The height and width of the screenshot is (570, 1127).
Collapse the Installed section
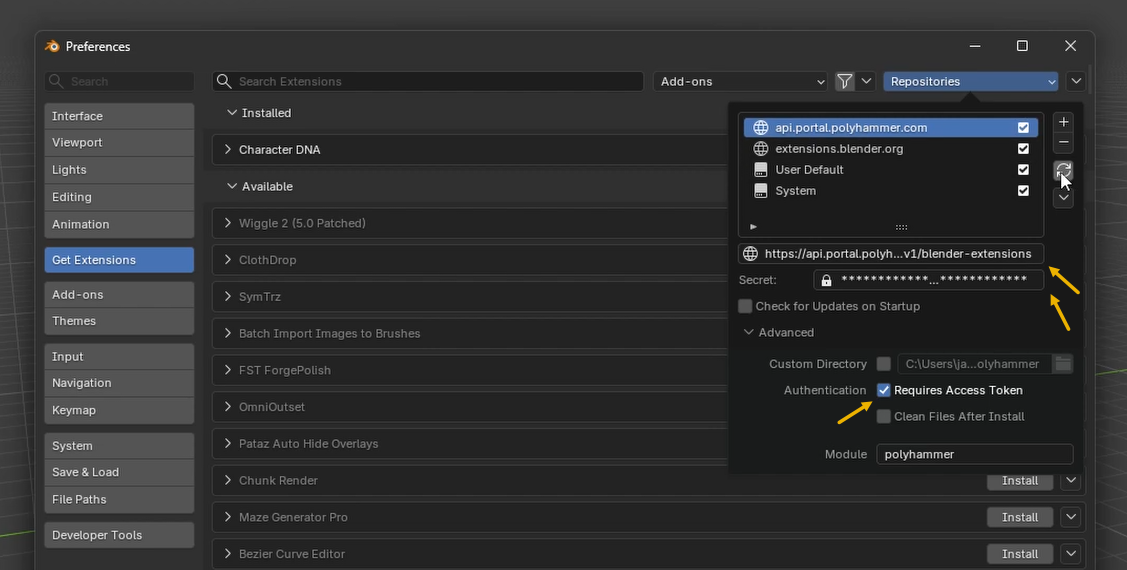point(231,113)
